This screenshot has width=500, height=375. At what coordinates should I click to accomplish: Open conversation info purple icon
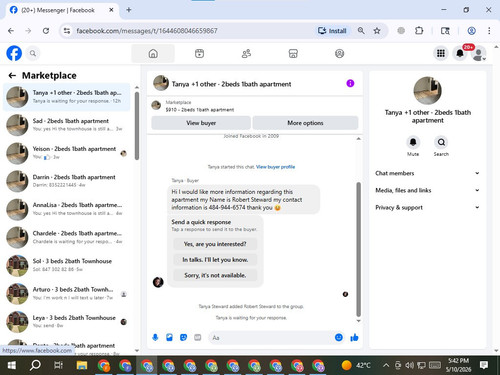click(350, 83)
